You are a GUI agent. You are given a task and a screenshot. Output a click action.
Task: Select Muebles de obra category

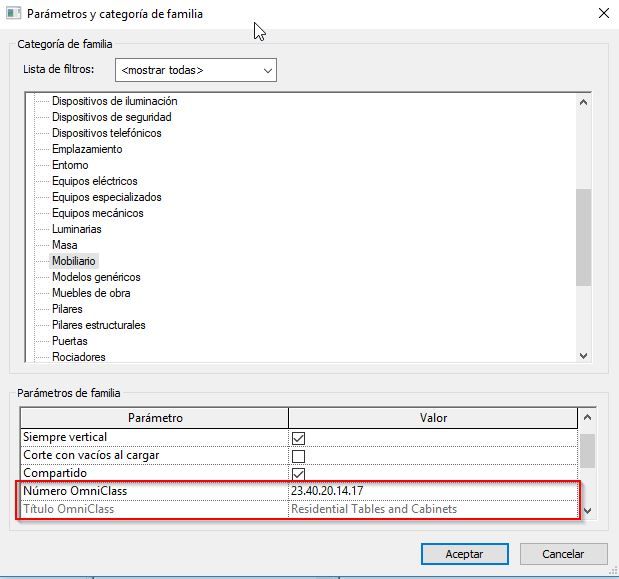point(91,293)
